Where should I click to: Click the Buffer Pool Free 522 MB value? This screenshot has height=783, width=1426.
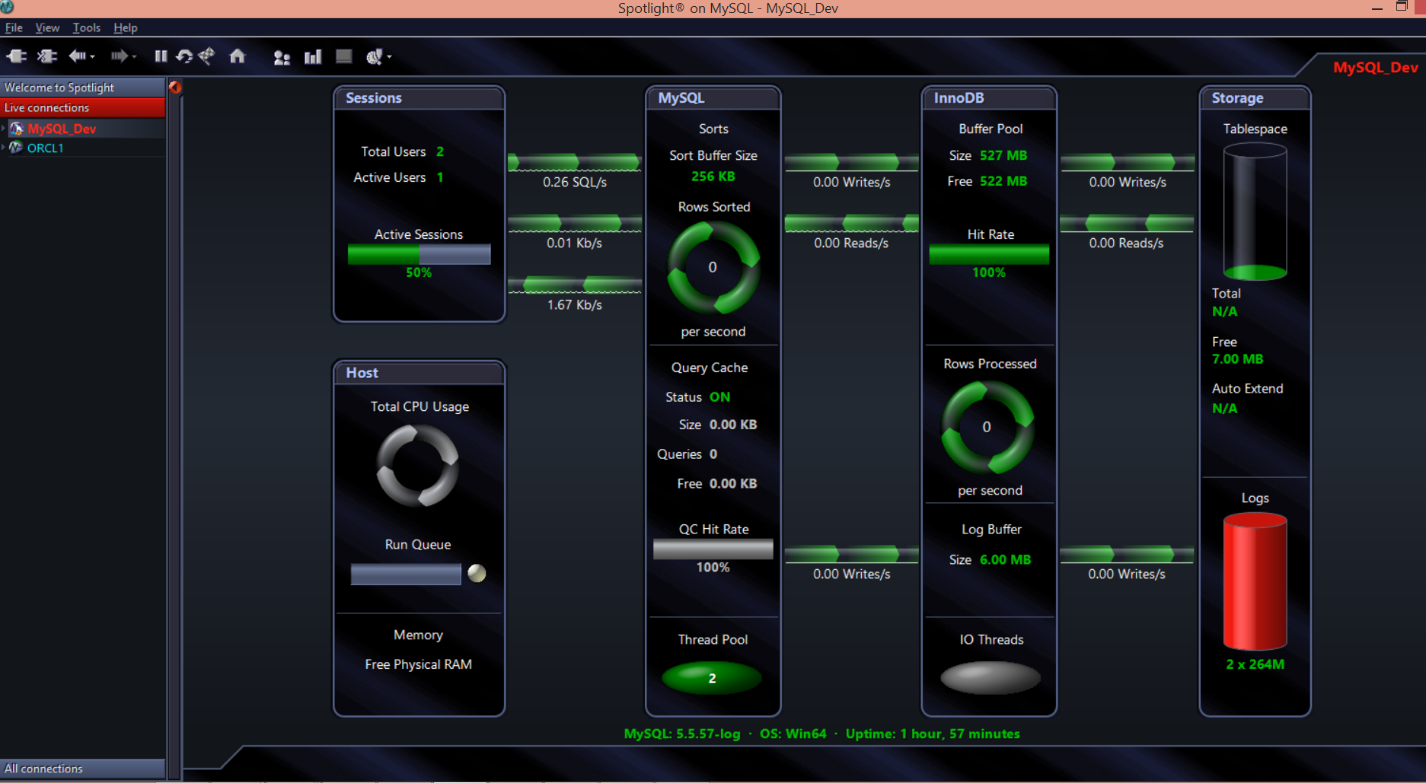coord(1003,182)
